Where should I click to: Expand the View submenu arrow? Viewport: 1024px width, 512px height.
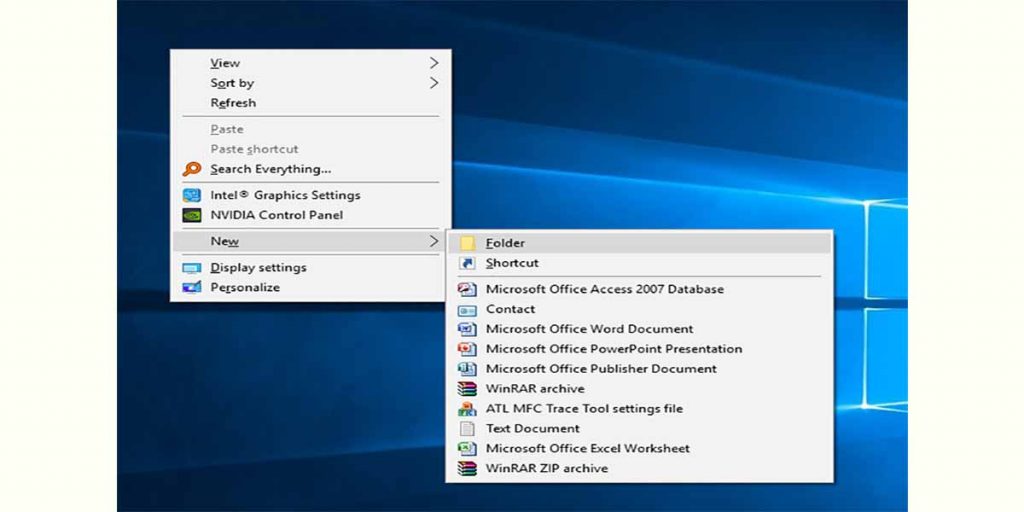434,63
